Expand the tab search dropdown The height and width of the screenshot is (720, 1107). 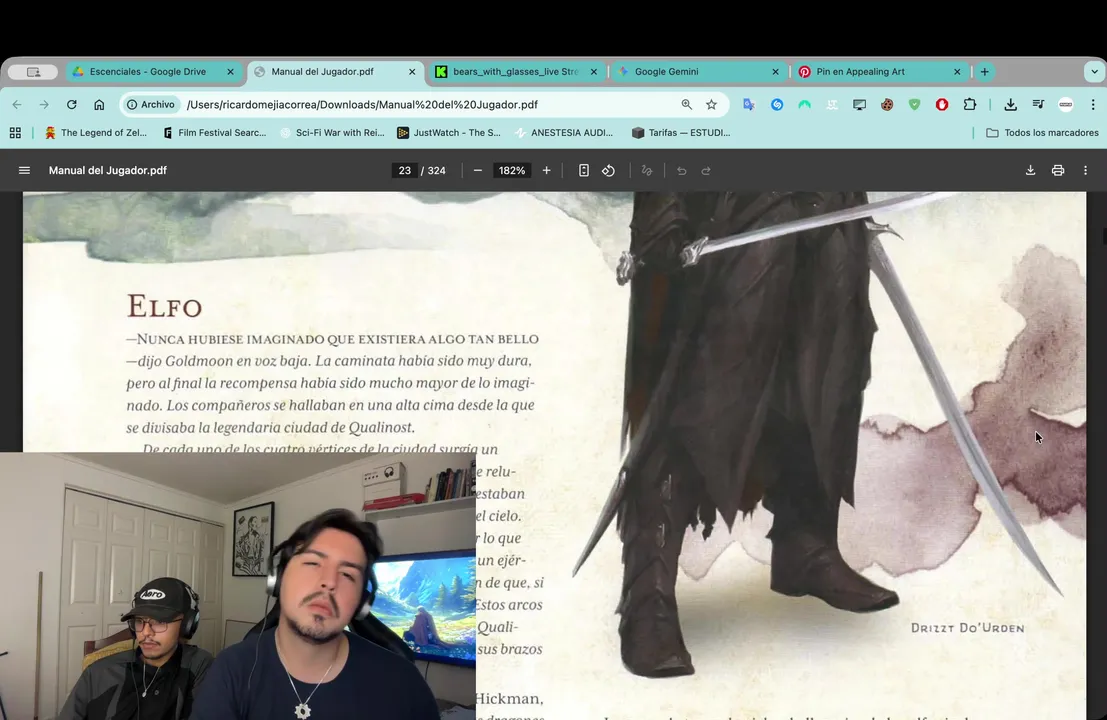[x=1094, y=71]
